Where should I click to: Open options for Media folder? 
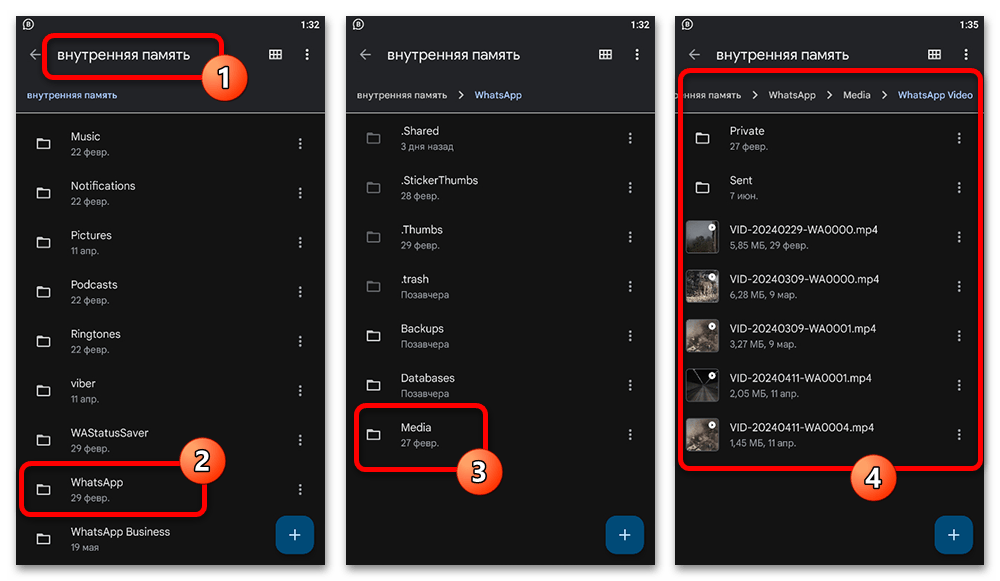click(x=630, y=434)
